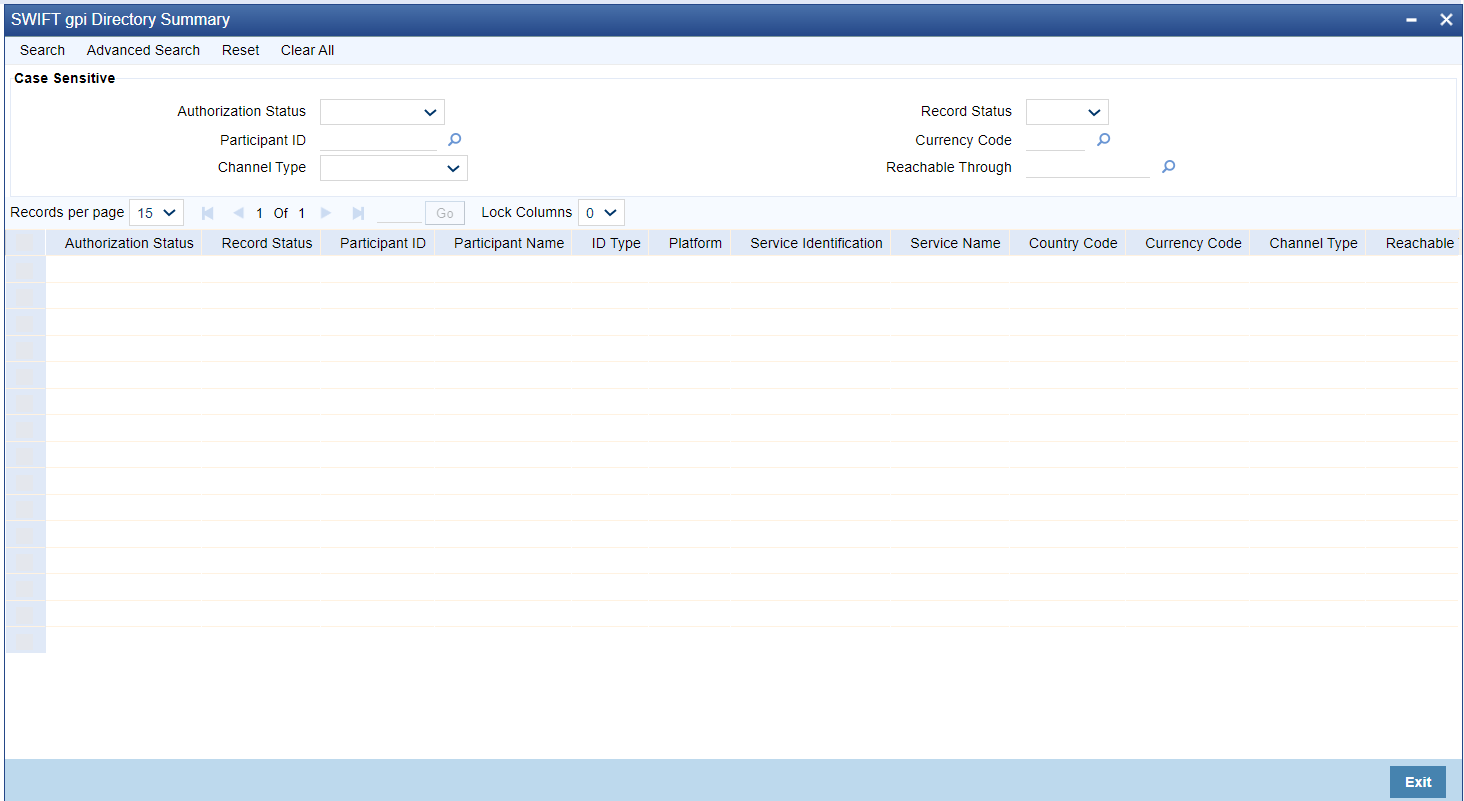Click Search in the toolbar
This screenshot has height=801, width=1464.
pos(42,50)
